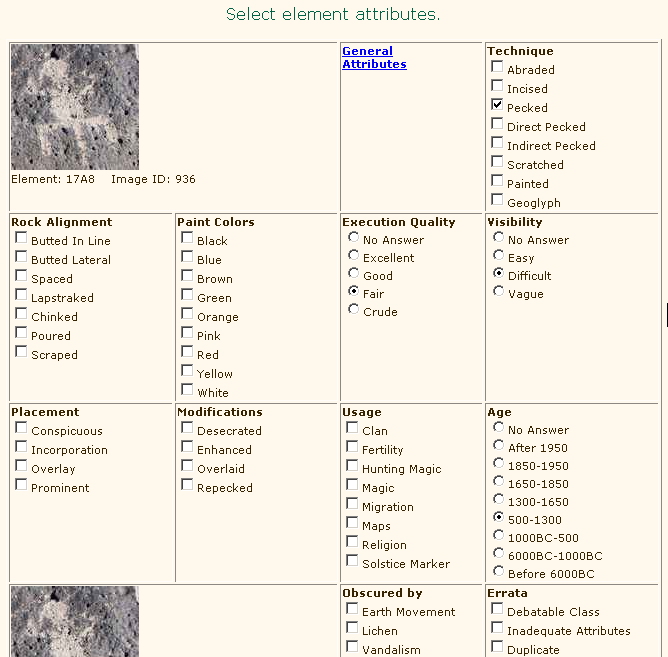Set visibility to Easy
668x657 pixels.
(498, 256)
